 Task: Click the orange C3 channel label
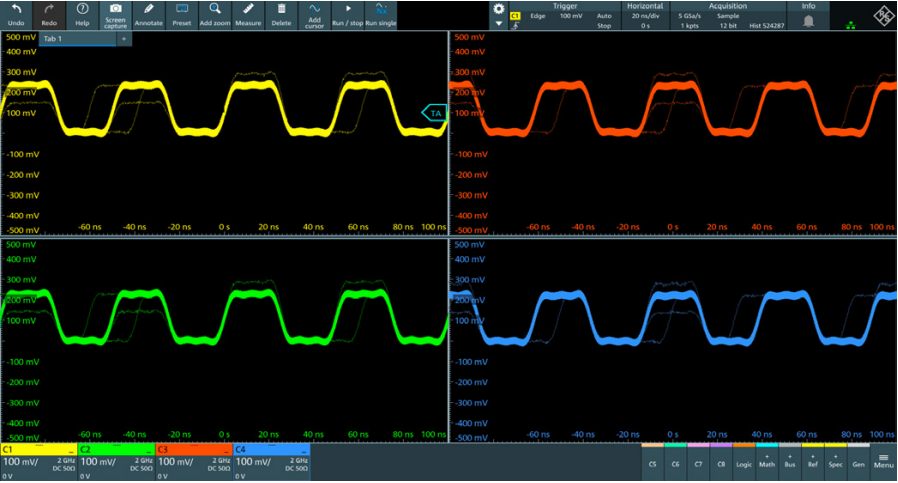pyautogui.click(x=163, y=450)
